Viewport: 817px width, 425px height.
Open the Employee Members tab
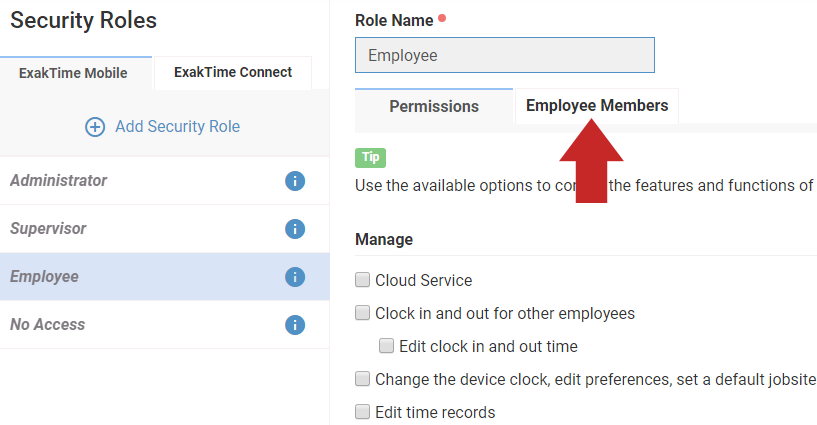pos(597,106)
